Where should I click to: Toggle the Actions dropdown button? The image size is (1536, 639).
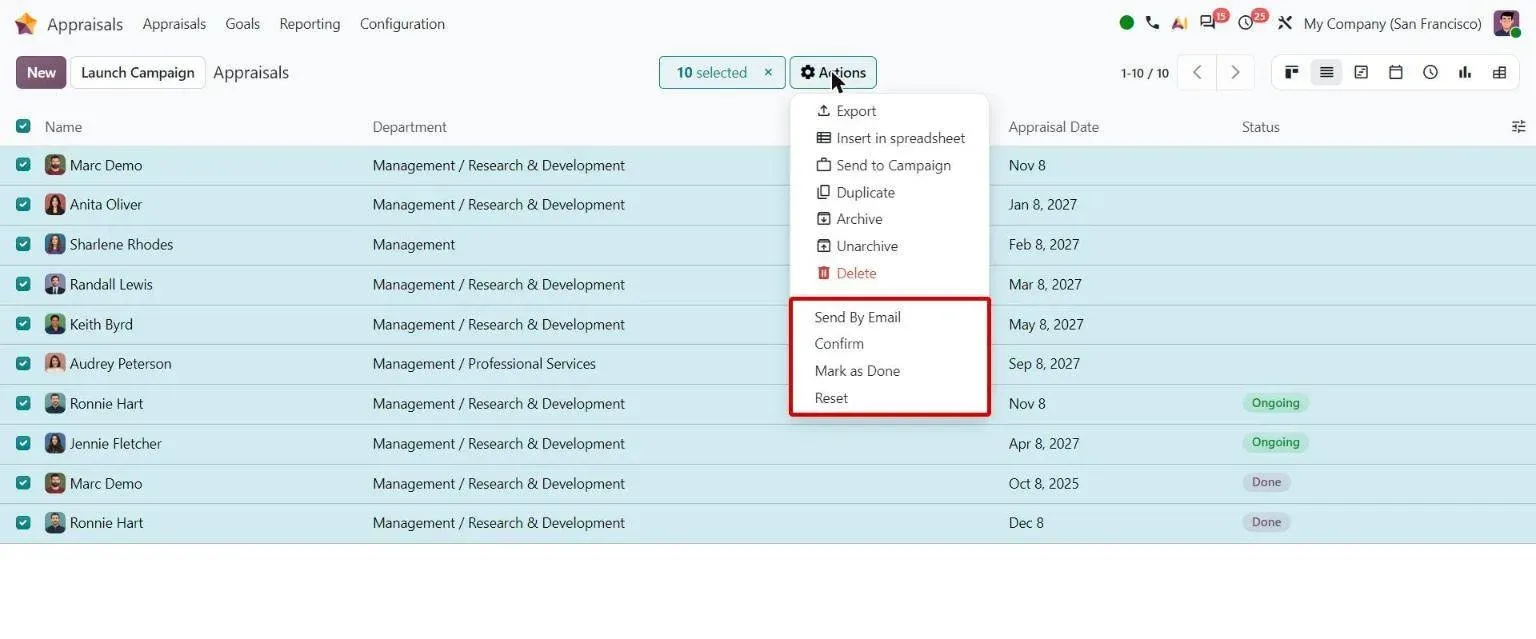pos(833,72)
